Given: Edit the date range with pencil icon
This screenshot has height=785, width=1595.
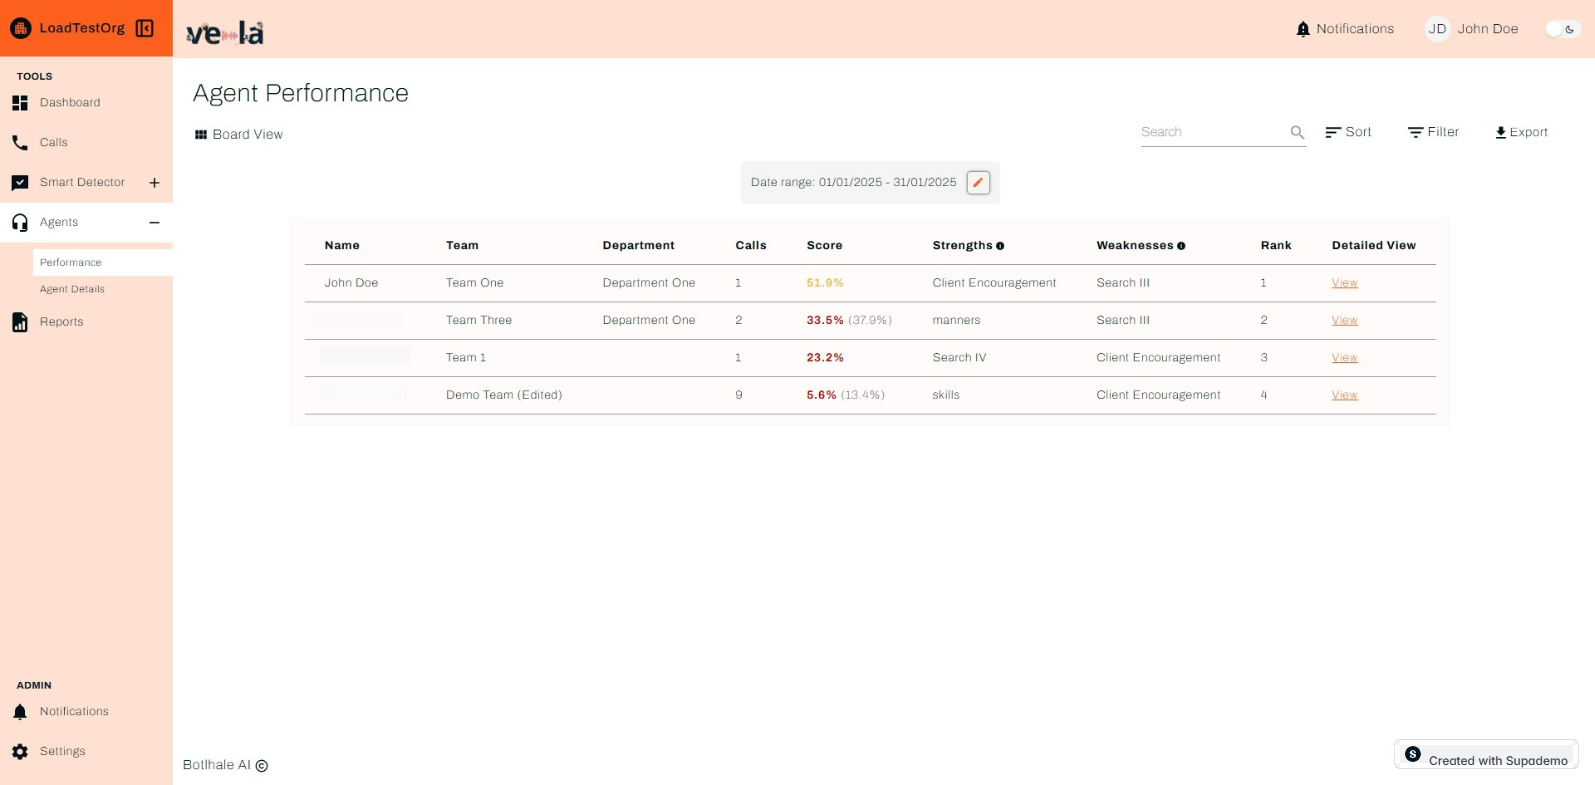Looking at the screenshot, I should click(x=978, y=183).
